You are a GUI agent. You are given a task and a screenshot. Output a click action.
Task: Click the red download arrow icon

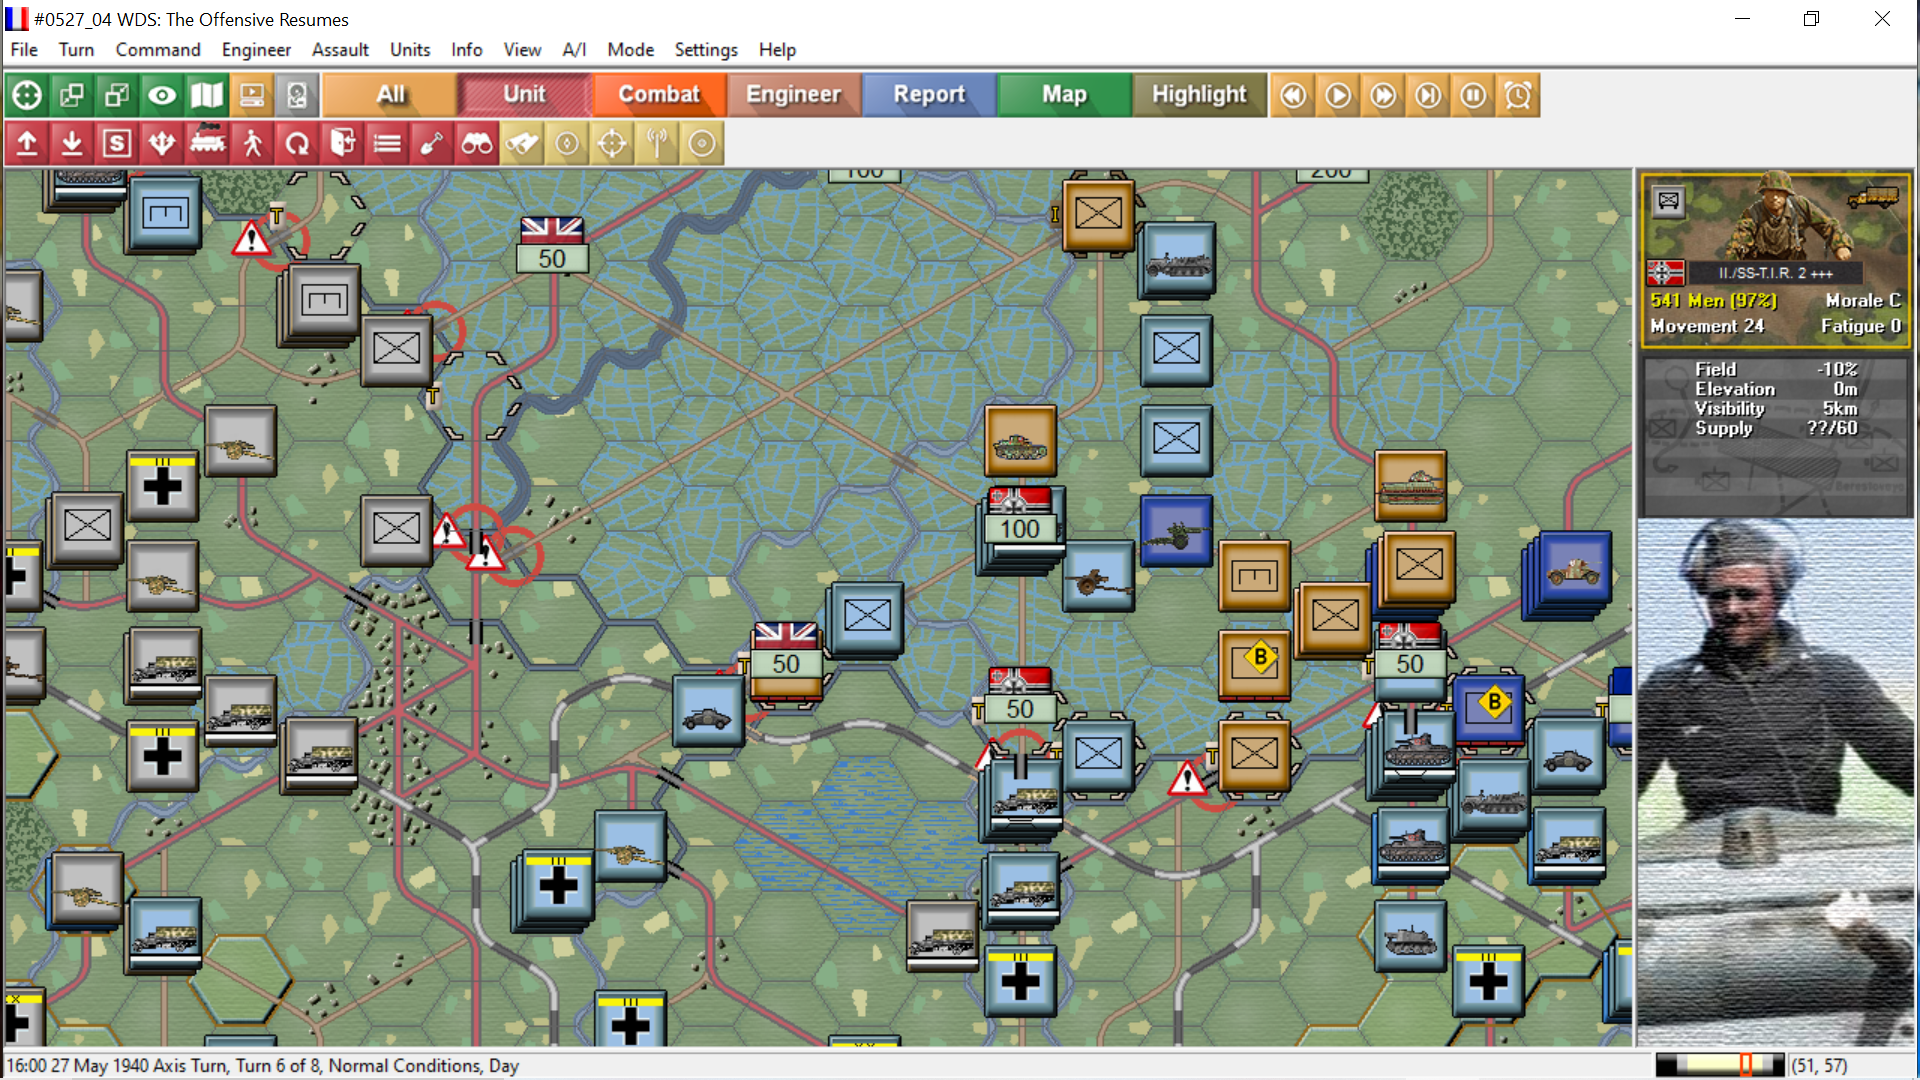72,143
